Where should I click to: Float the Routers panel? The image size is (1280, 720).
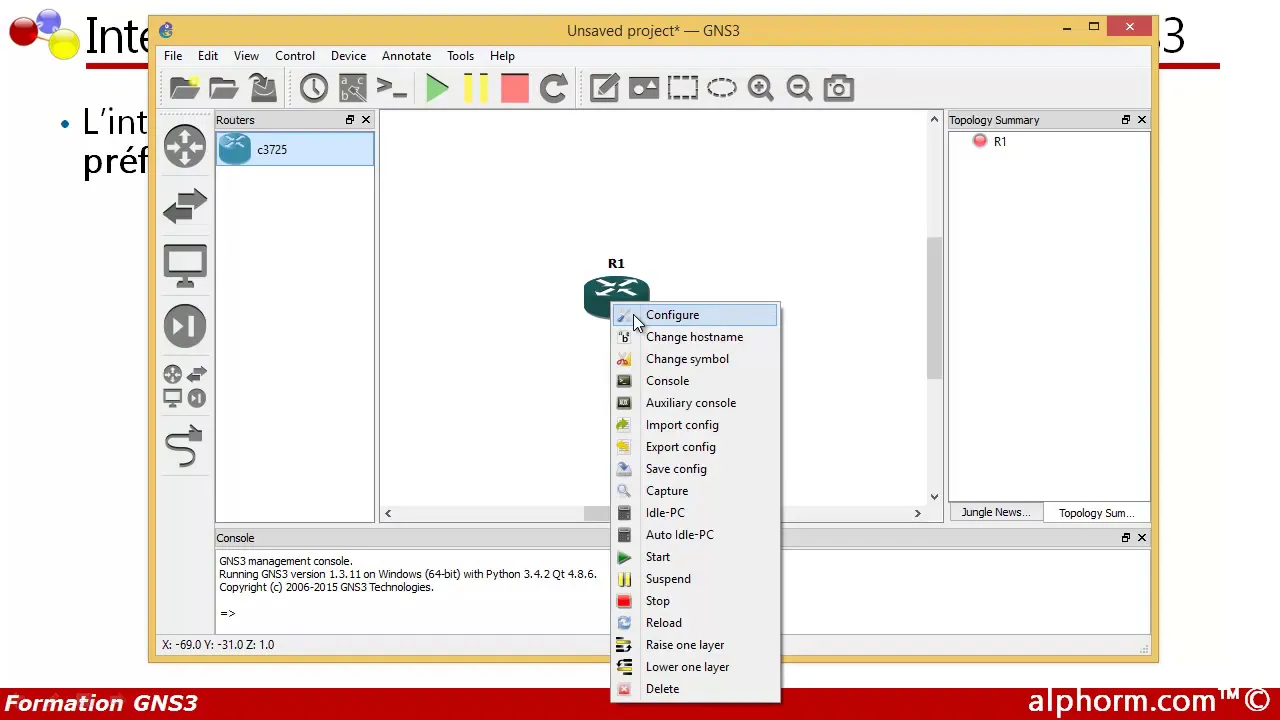point(350,120)
